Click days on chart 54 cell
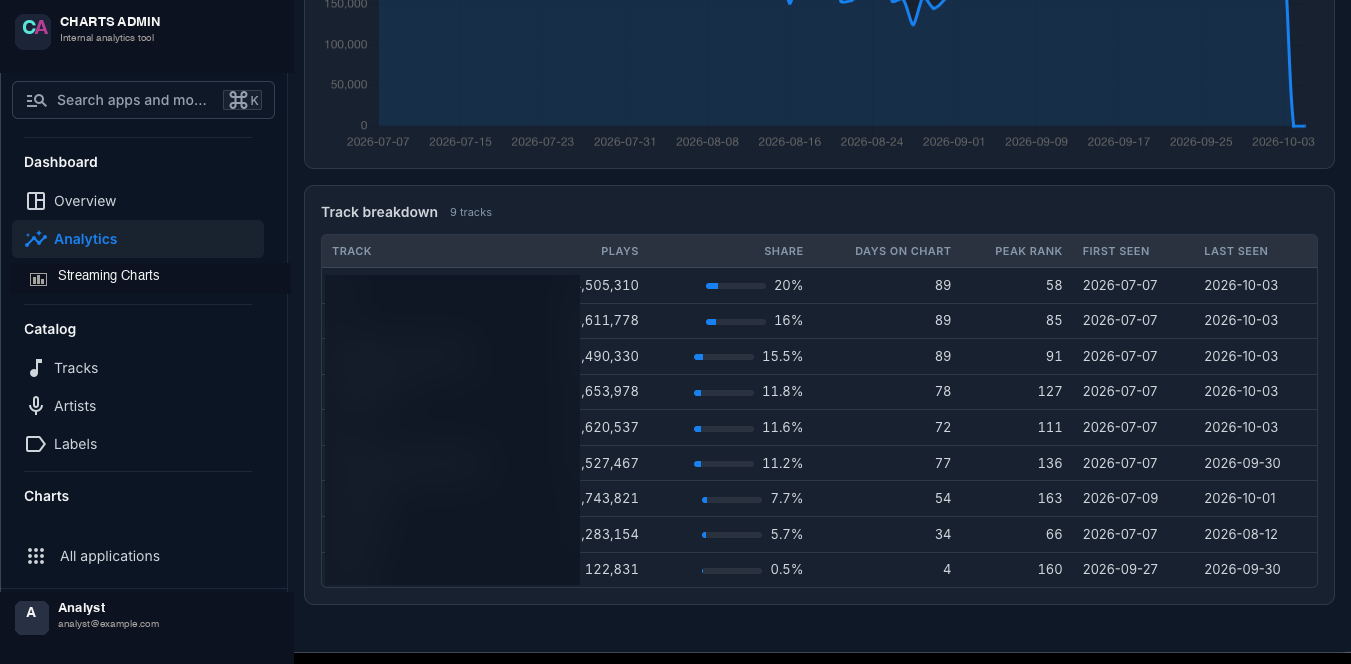1351x664 pixels. pyautogui.click(x=943, y=499)
